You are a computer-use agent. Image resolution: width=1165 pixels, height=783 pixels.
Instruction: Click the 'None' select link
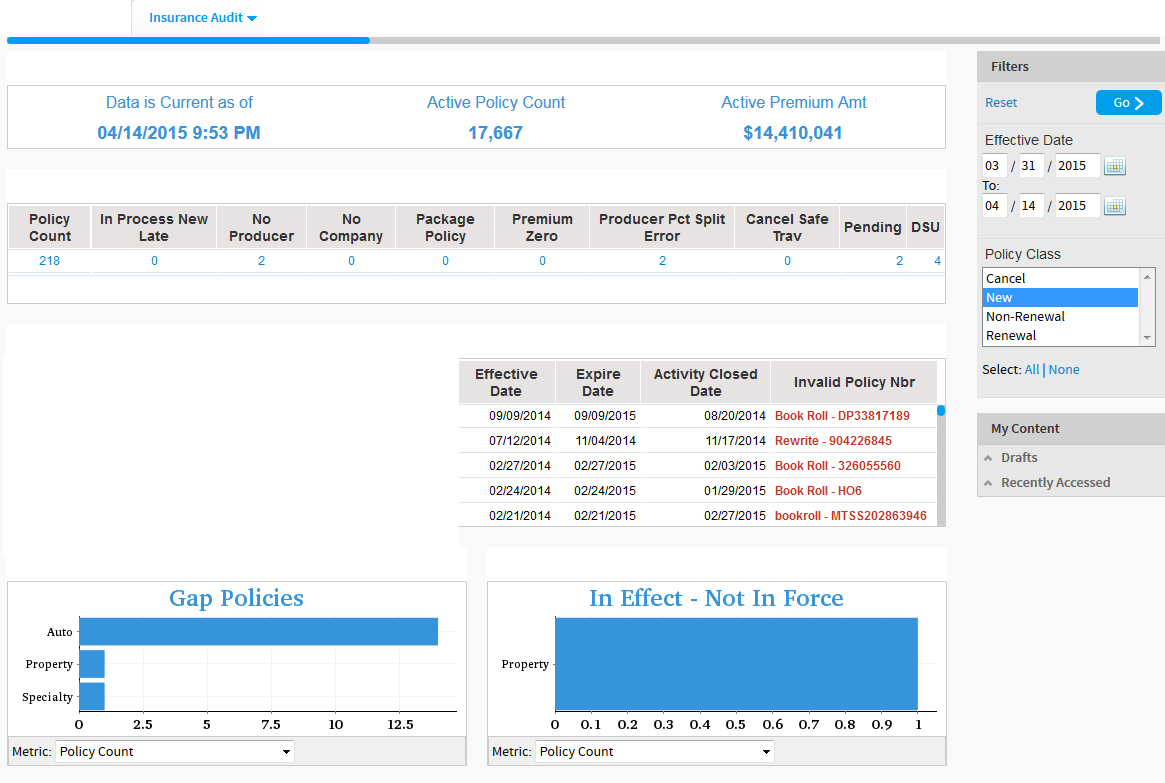pyautogui.click(x=1064, y=370)
